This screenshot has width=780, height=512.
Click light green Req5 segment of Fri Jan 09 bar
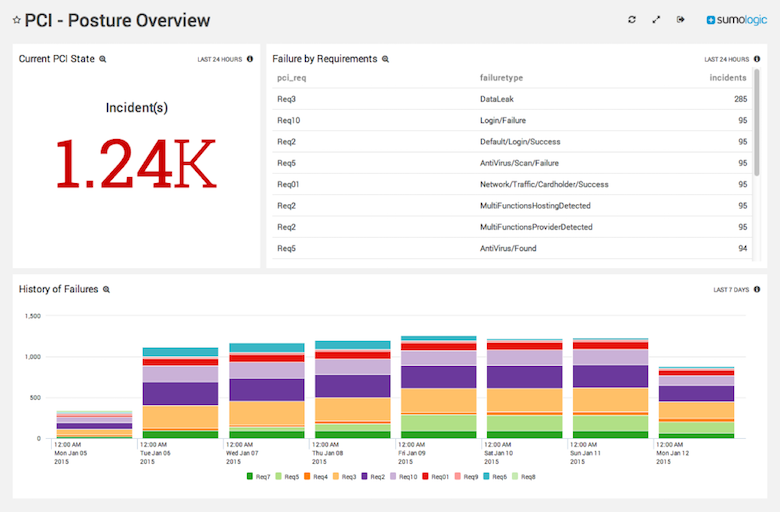(x=438, y=423)
